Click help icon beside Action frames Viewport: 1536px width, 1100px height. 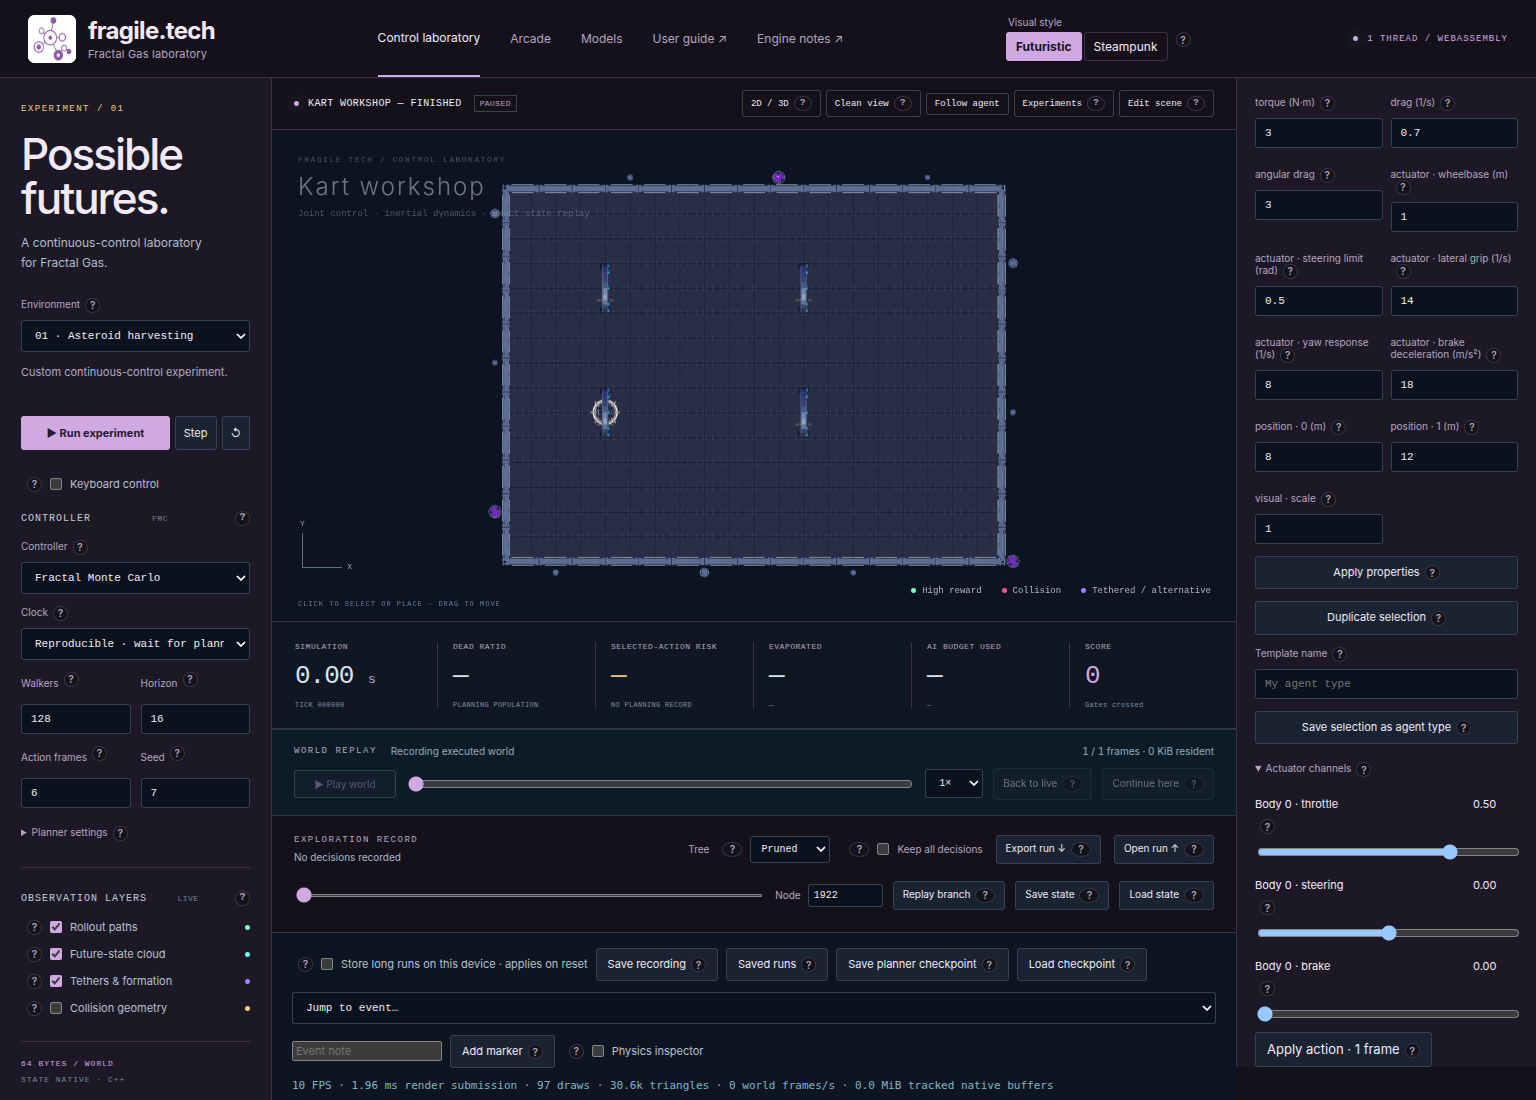click(x=100, y=754)
